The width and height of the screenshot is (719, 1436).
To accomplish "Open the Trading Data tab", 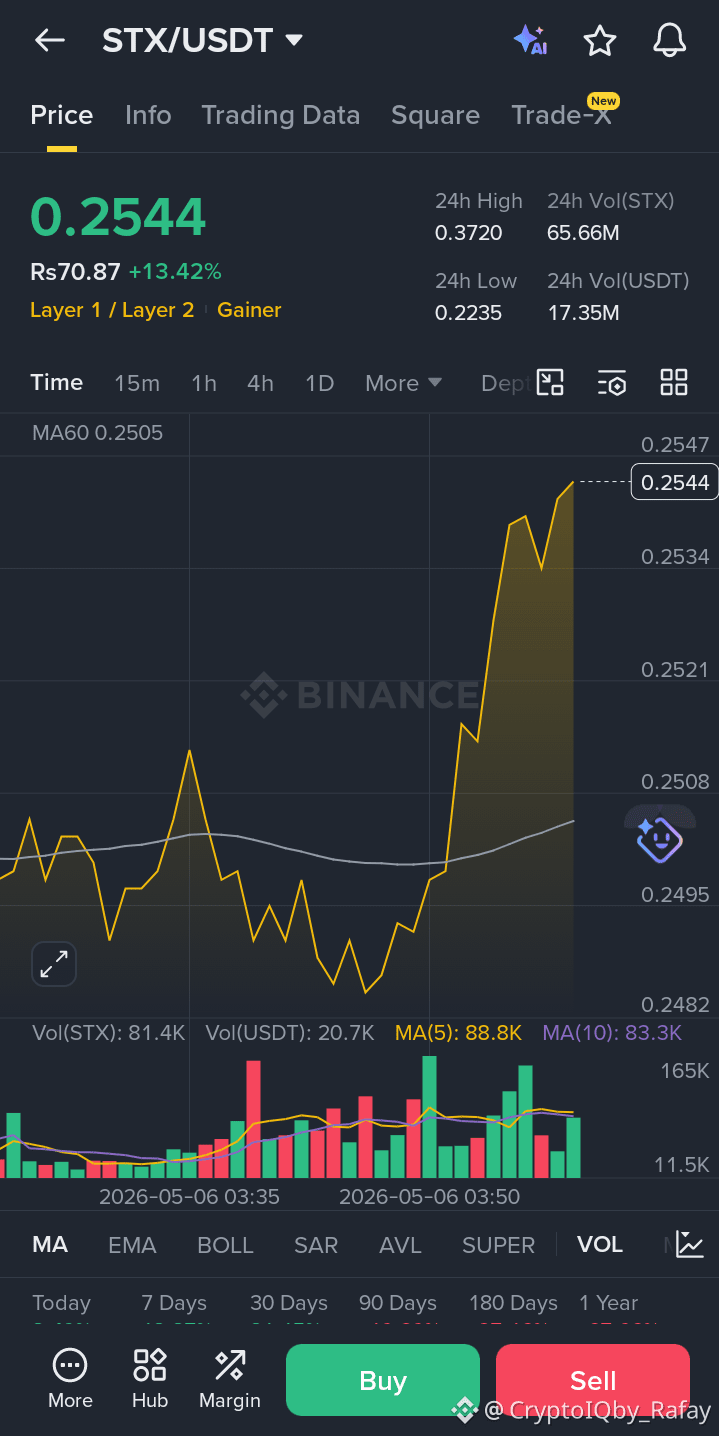I will pyautogui.click(x=281, y=115).
